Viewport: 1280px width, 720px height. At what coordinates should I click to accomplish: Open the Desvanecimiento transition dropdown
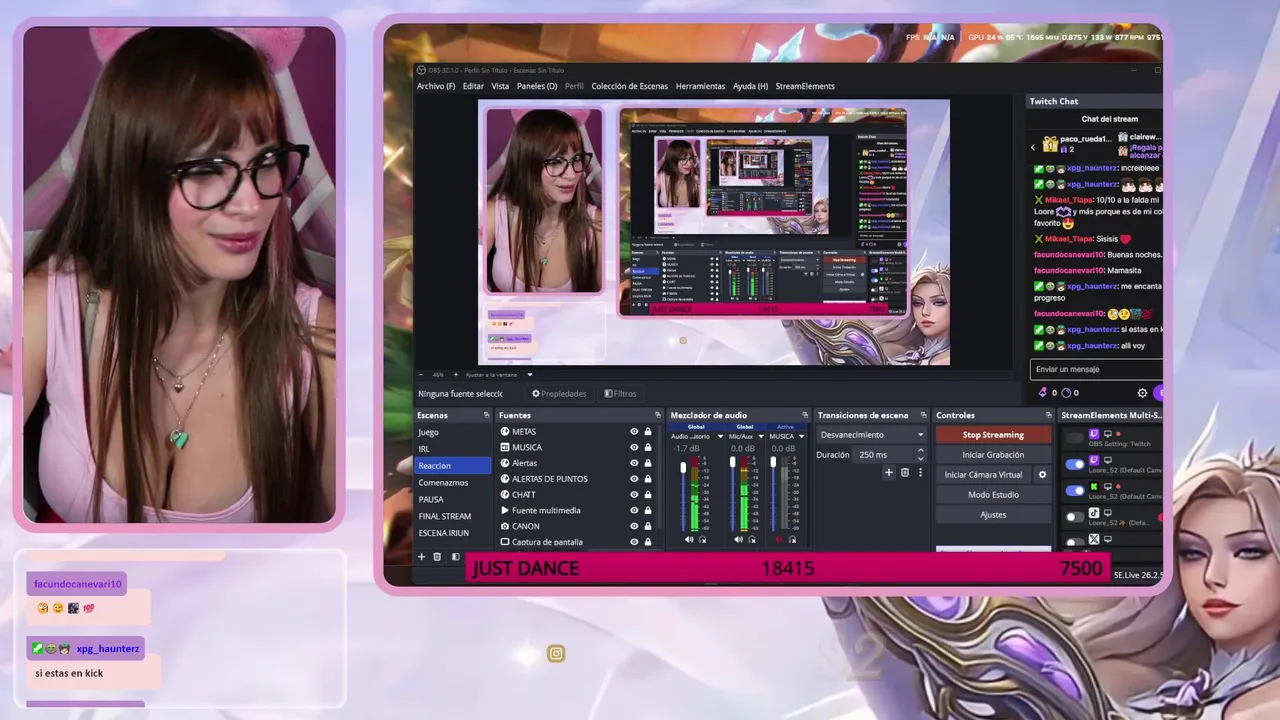(872, 435)
